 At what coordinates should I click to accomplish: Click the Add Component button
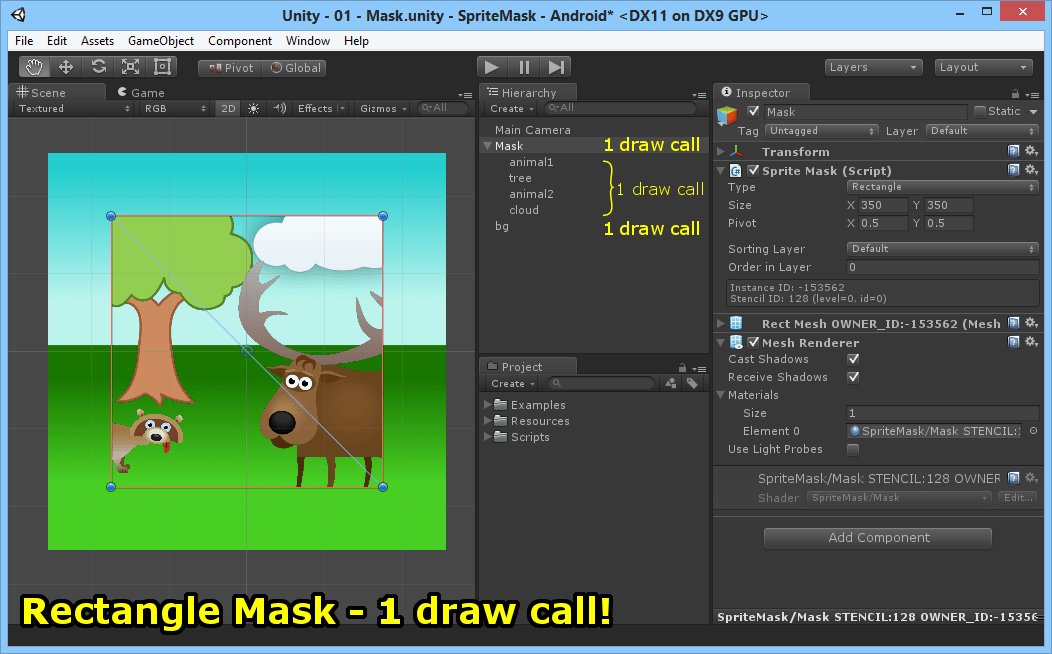pyautogui.click(x=877, y=538)
